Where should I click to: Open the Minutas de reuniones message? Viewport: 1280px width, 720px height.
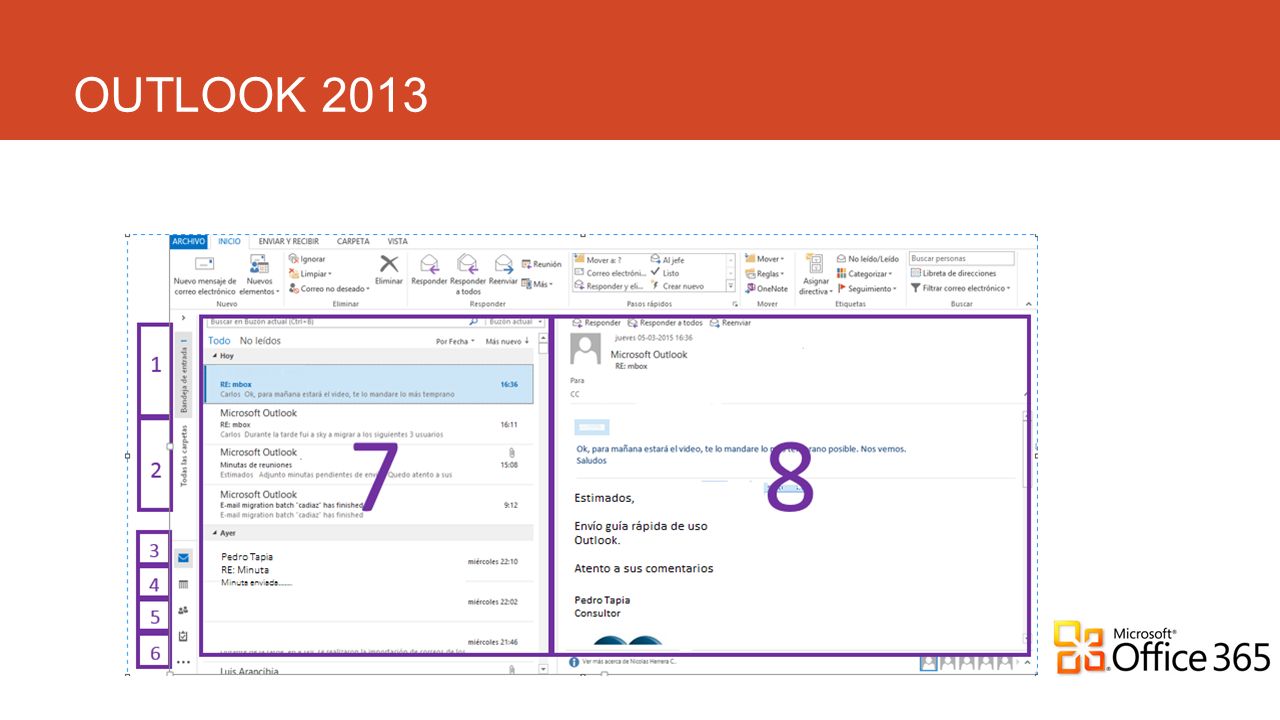point(369,464)
